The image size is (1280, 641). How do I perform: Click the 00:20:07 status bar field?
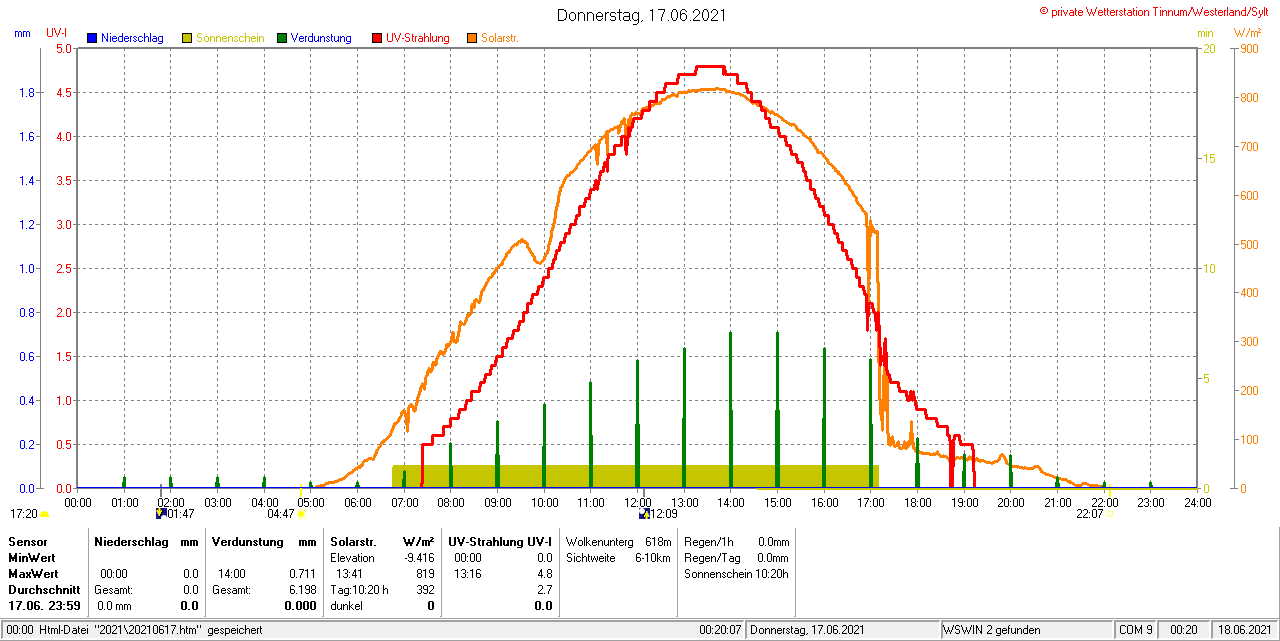pos(720,630)
